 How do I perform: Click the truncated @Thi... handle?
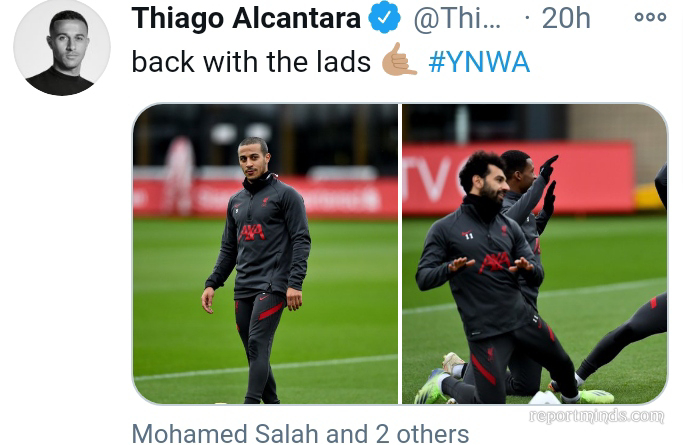pos(457,18)
